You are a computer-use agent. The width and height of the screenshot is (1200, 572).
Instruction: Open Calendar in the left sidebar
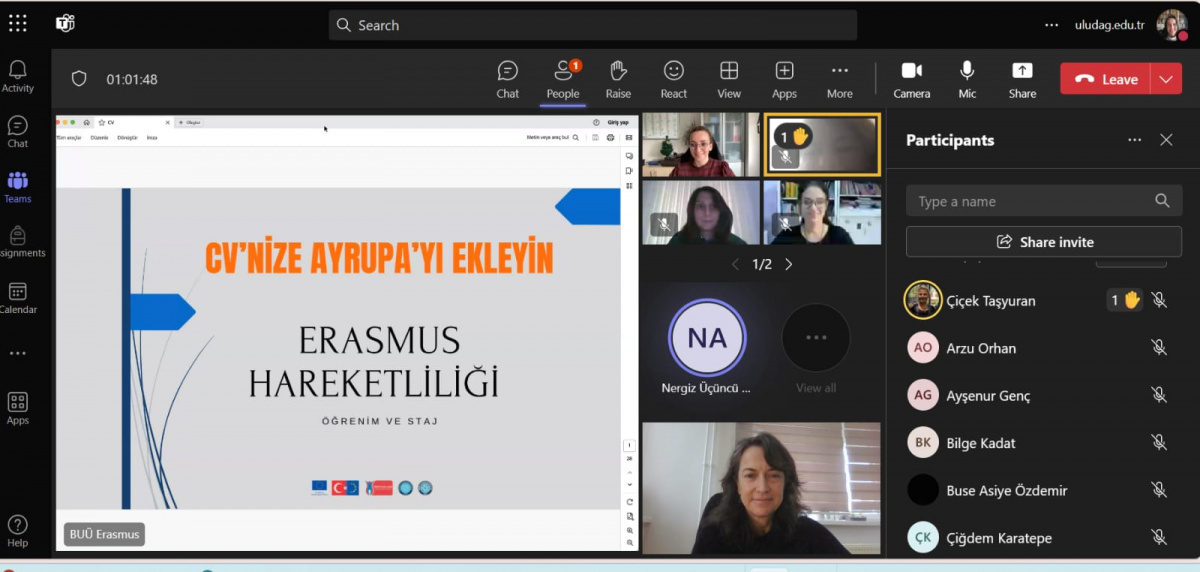(18, 298)
